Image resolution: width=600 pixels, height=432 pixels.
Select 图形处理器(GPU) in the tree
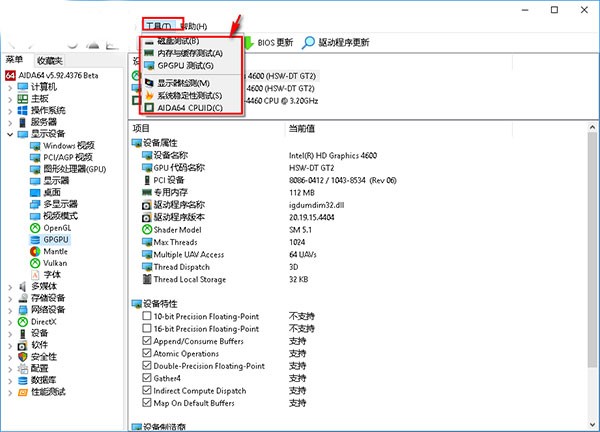click(74, 168)
